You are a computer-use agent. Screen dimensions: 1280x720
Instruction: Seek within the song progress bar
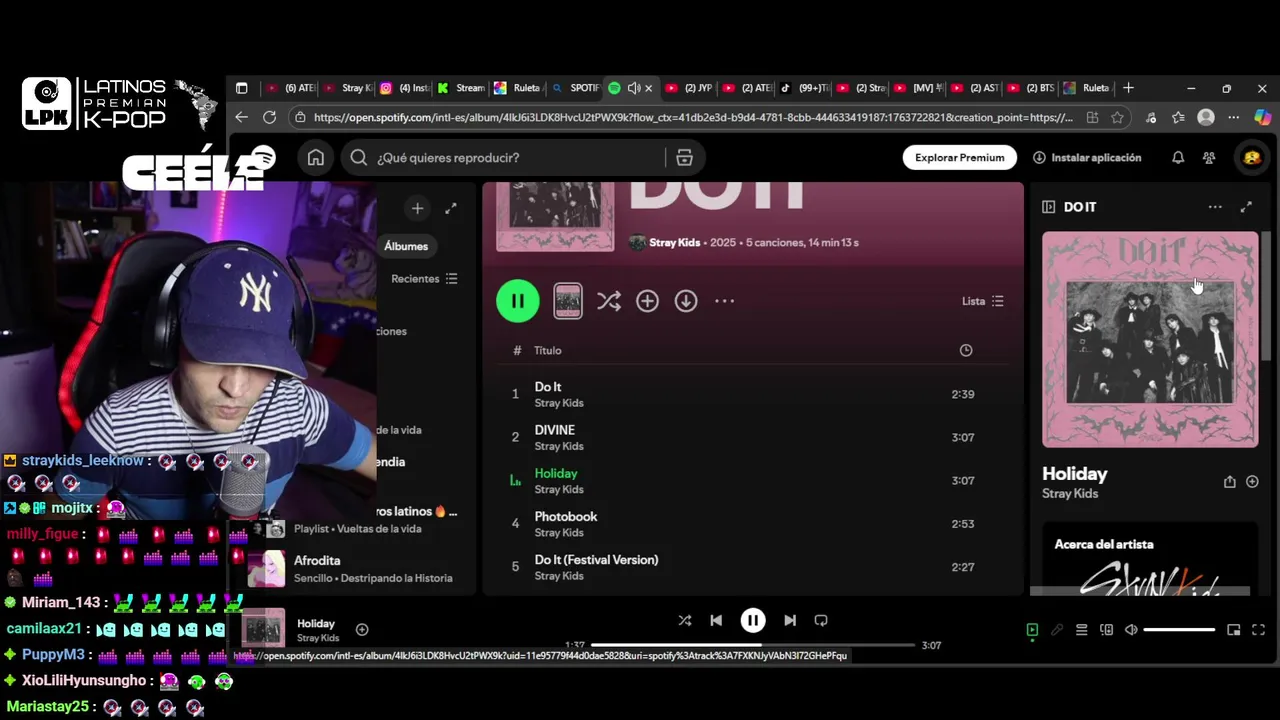753,645
